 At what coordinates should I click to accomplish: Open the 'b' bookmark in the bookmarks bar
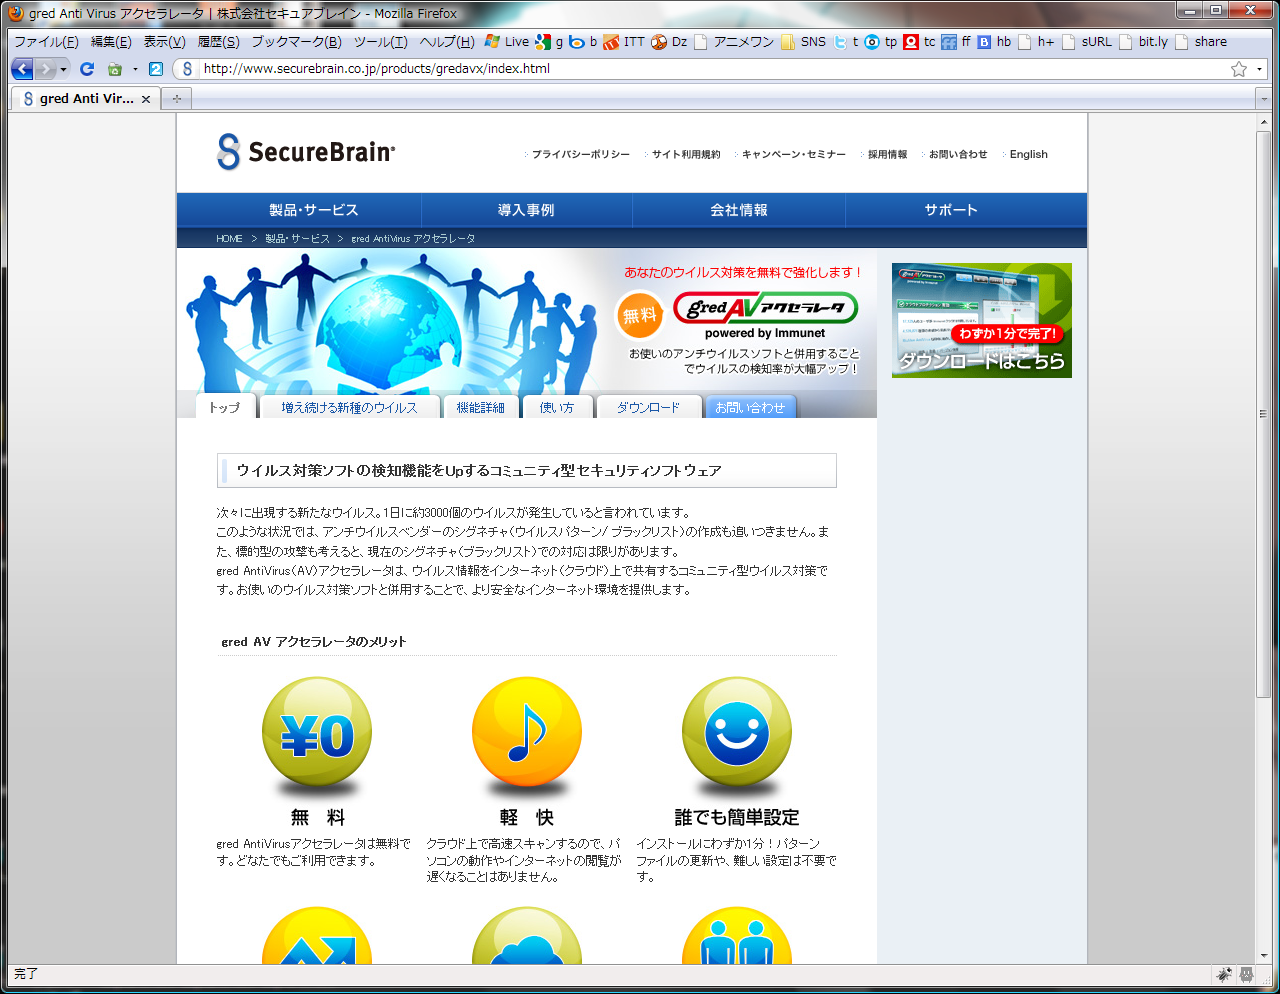coord(583,42)
